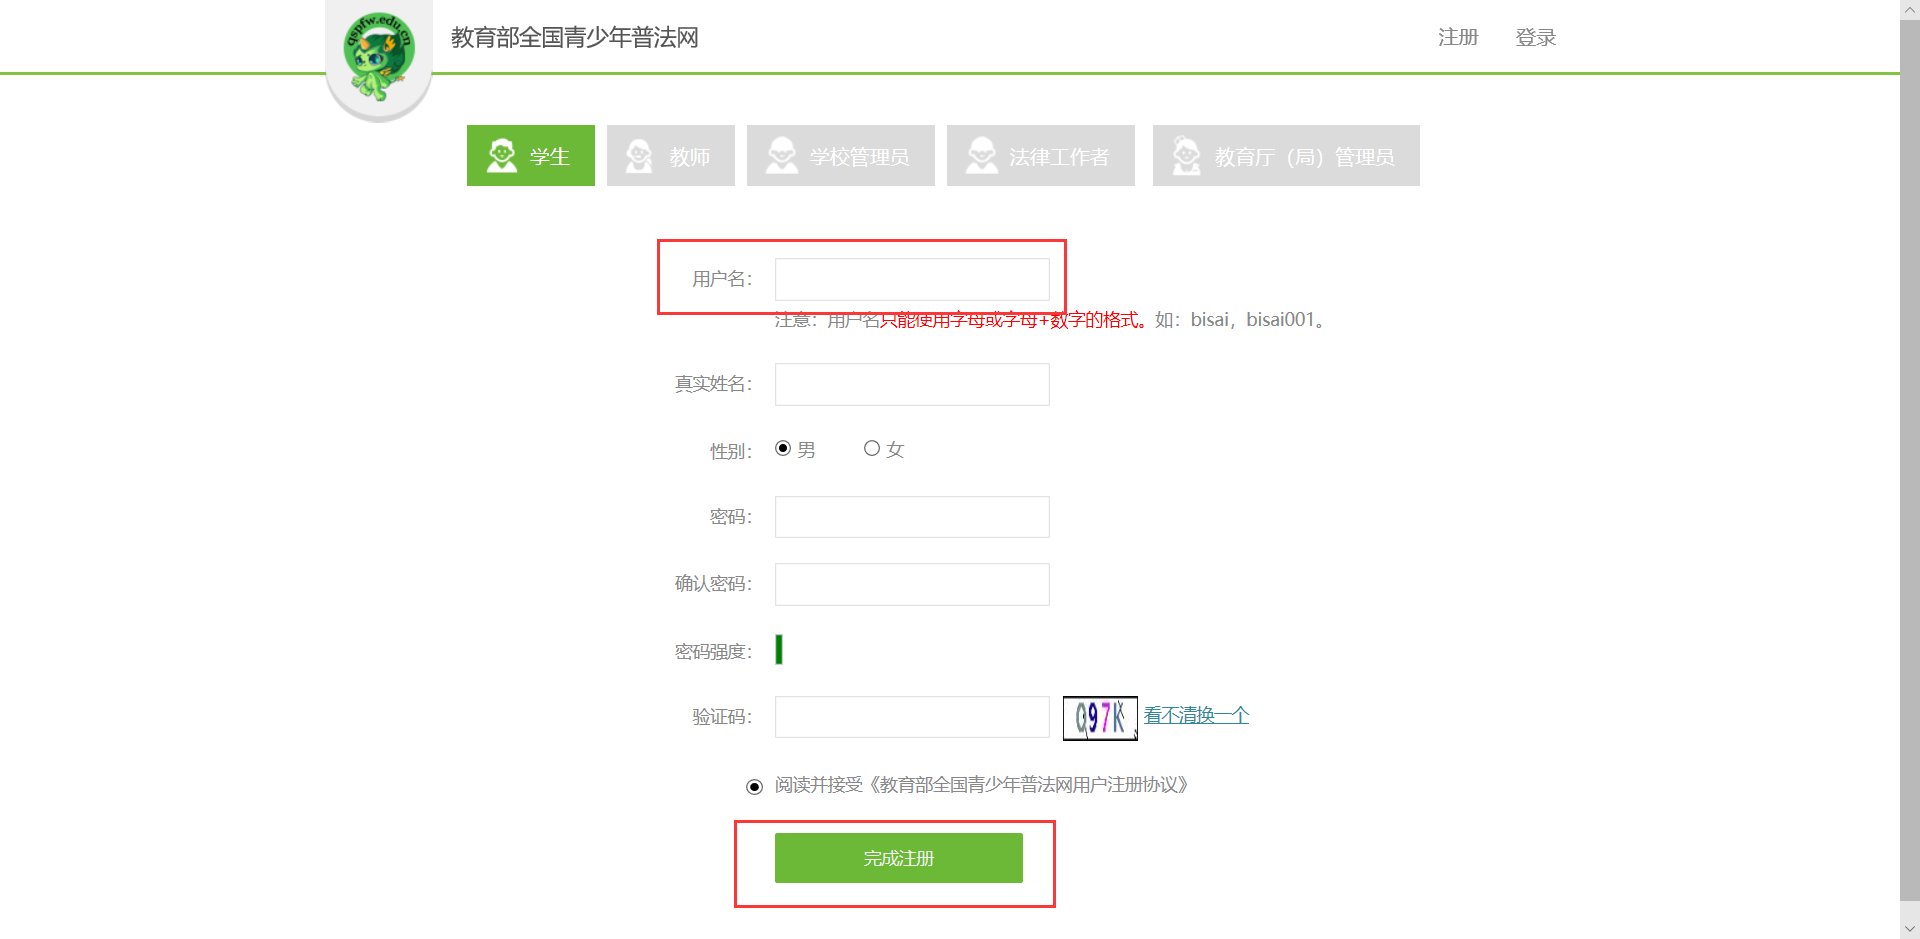1920x939 pixels.
Task: Click 看不清换一个 to refresh captcha
Action: coord(1196,714)
